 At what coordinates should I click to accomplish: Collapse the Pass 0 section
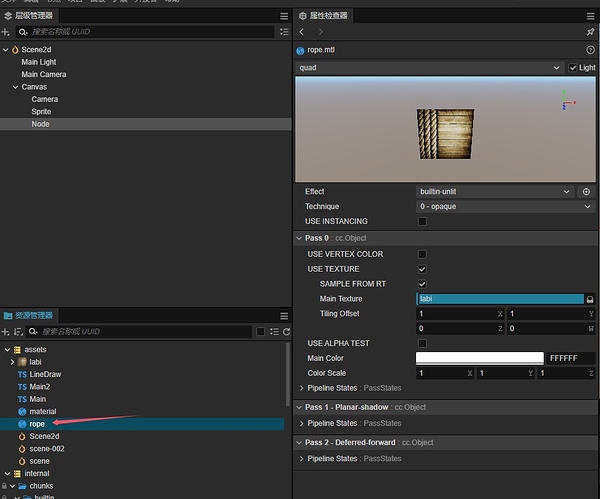299,238
